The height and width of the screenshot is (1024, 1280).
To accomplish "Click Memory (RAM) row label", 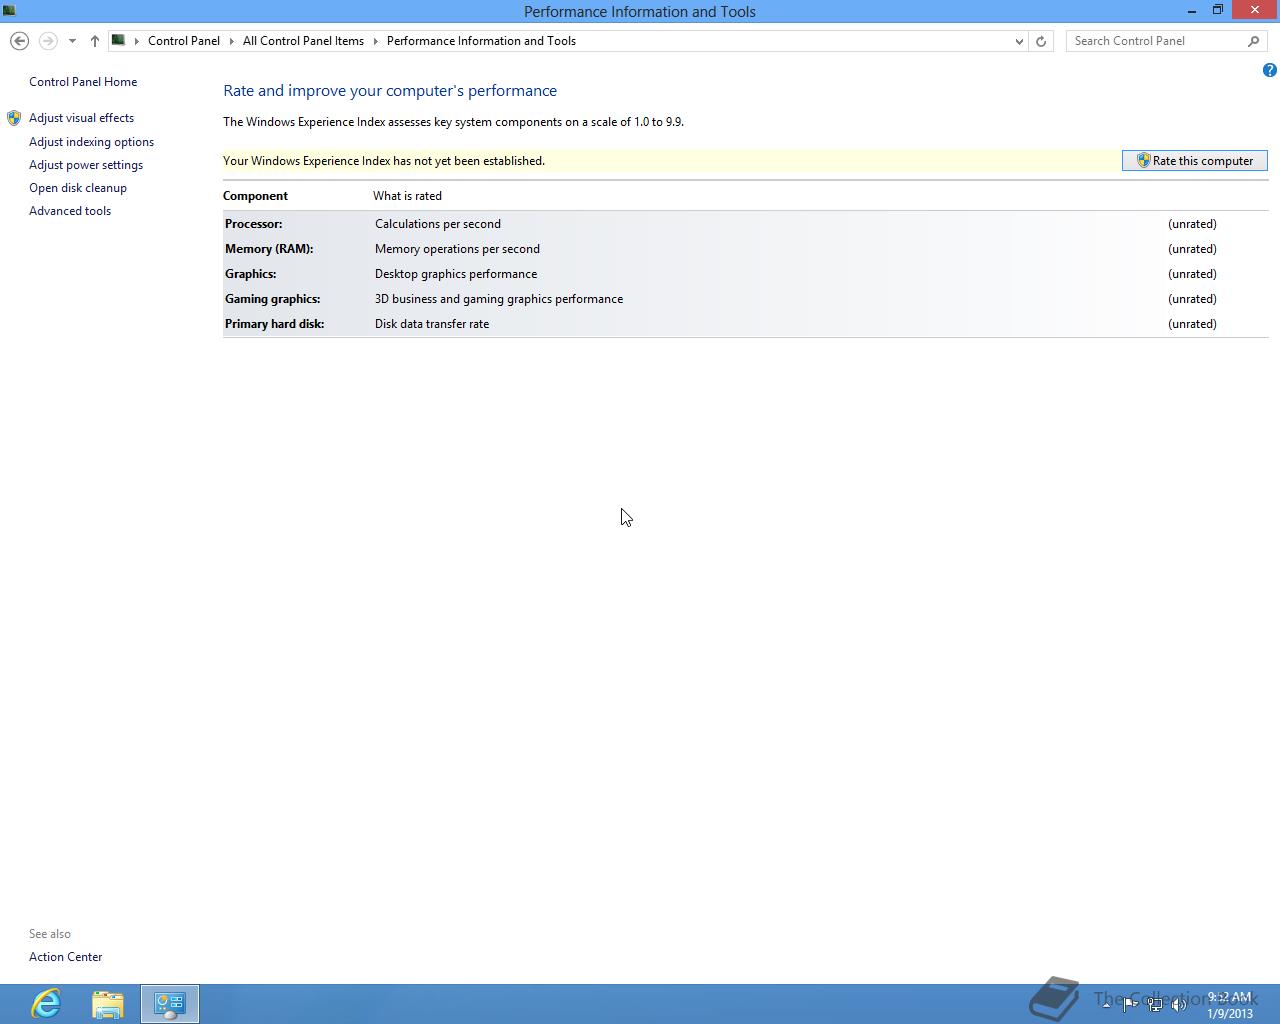I will (x=269, y=249).
